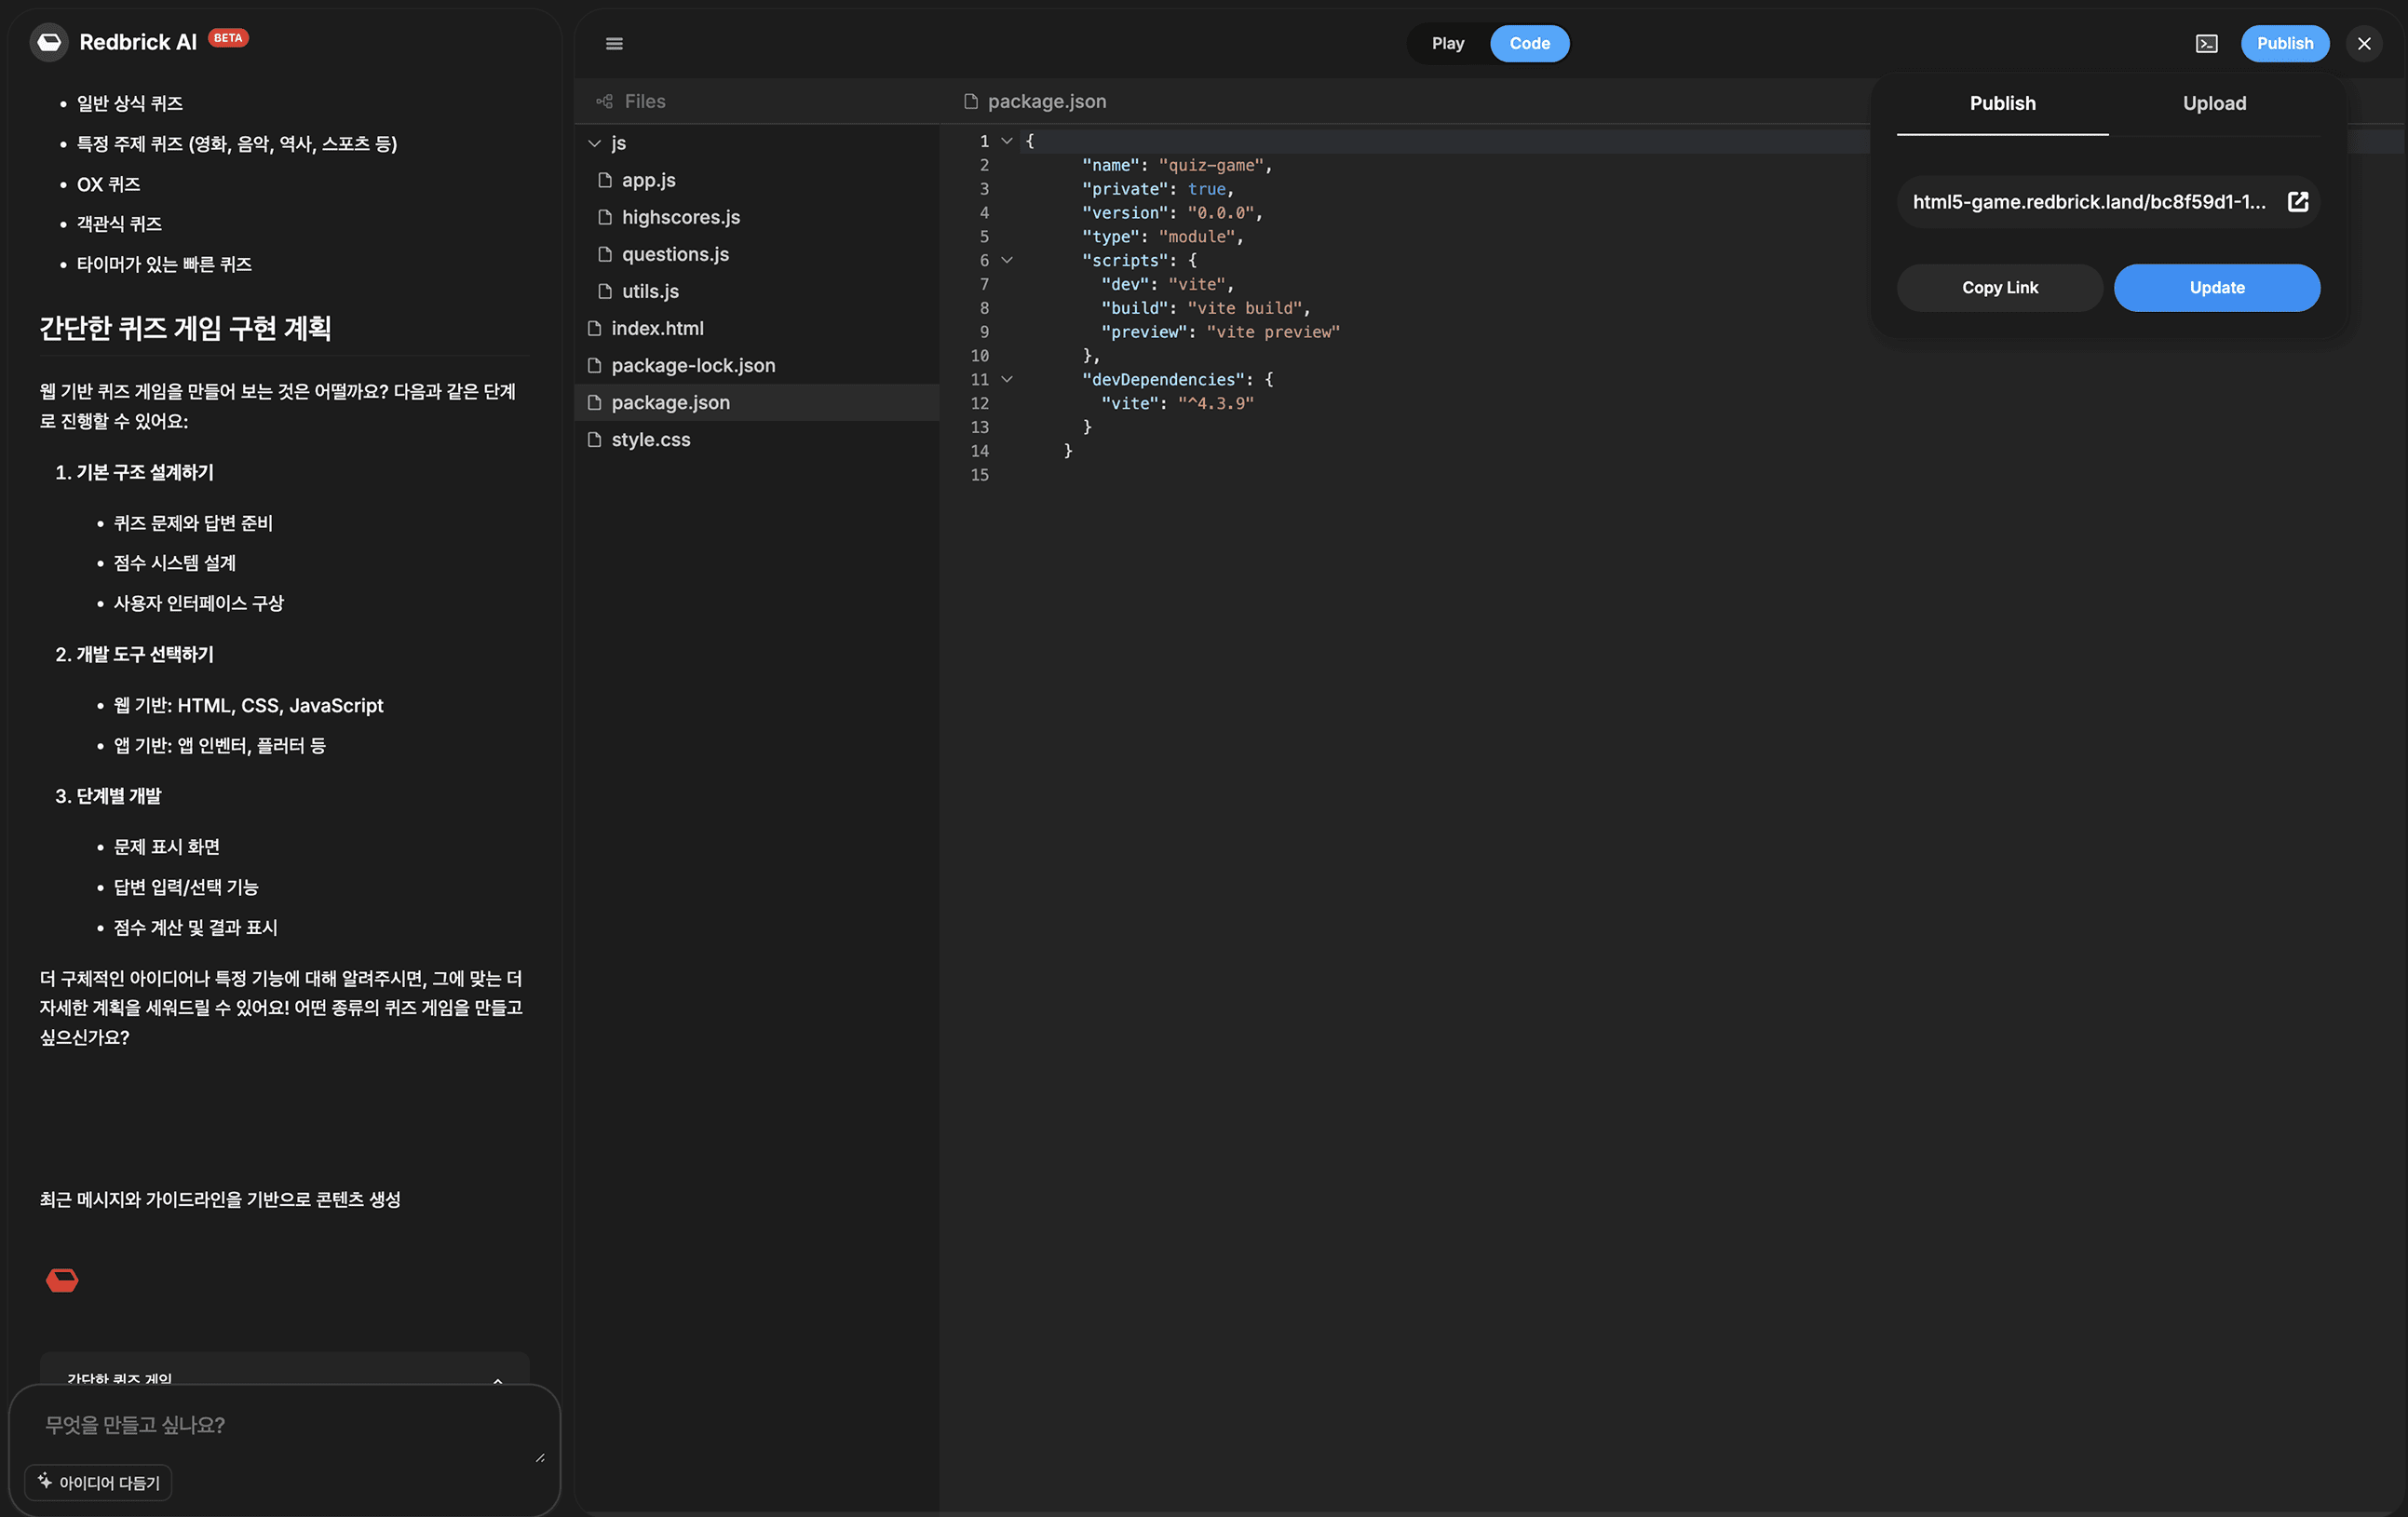Click the Copy Link button
This screenshot has width=2408, height=1517.
click(x=1999, y=288)
